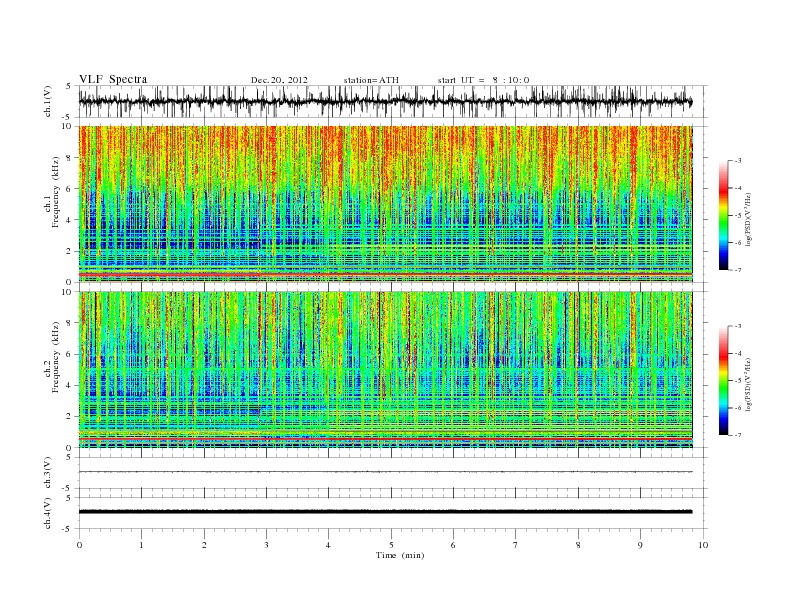Click the '5' tick on time axis
Image resolution: width=792 pixels, height=612 pixels.
[x=391, y=545]
